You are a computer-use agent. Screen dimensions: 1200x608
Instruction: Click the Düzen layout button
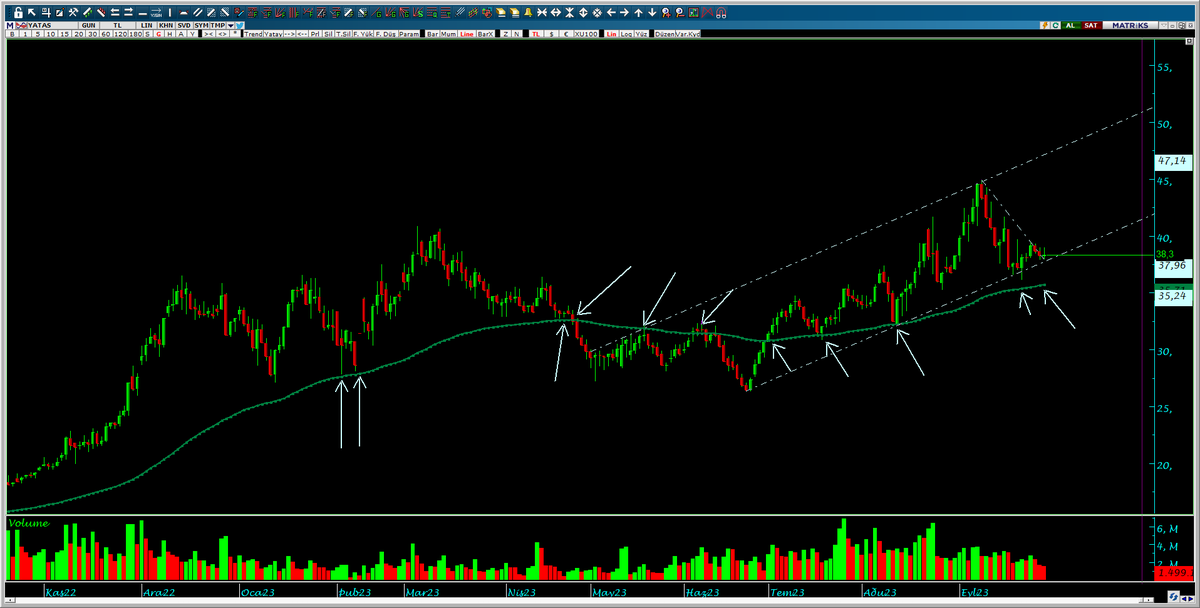664,34
